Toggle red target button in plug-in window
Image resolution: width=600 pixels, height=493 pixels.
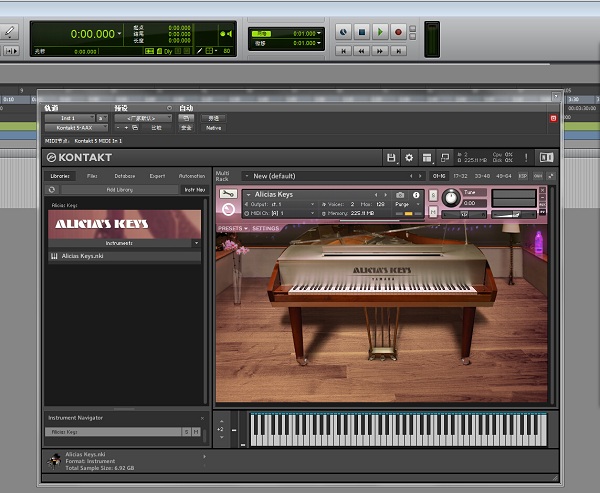[x=553, y=118]
